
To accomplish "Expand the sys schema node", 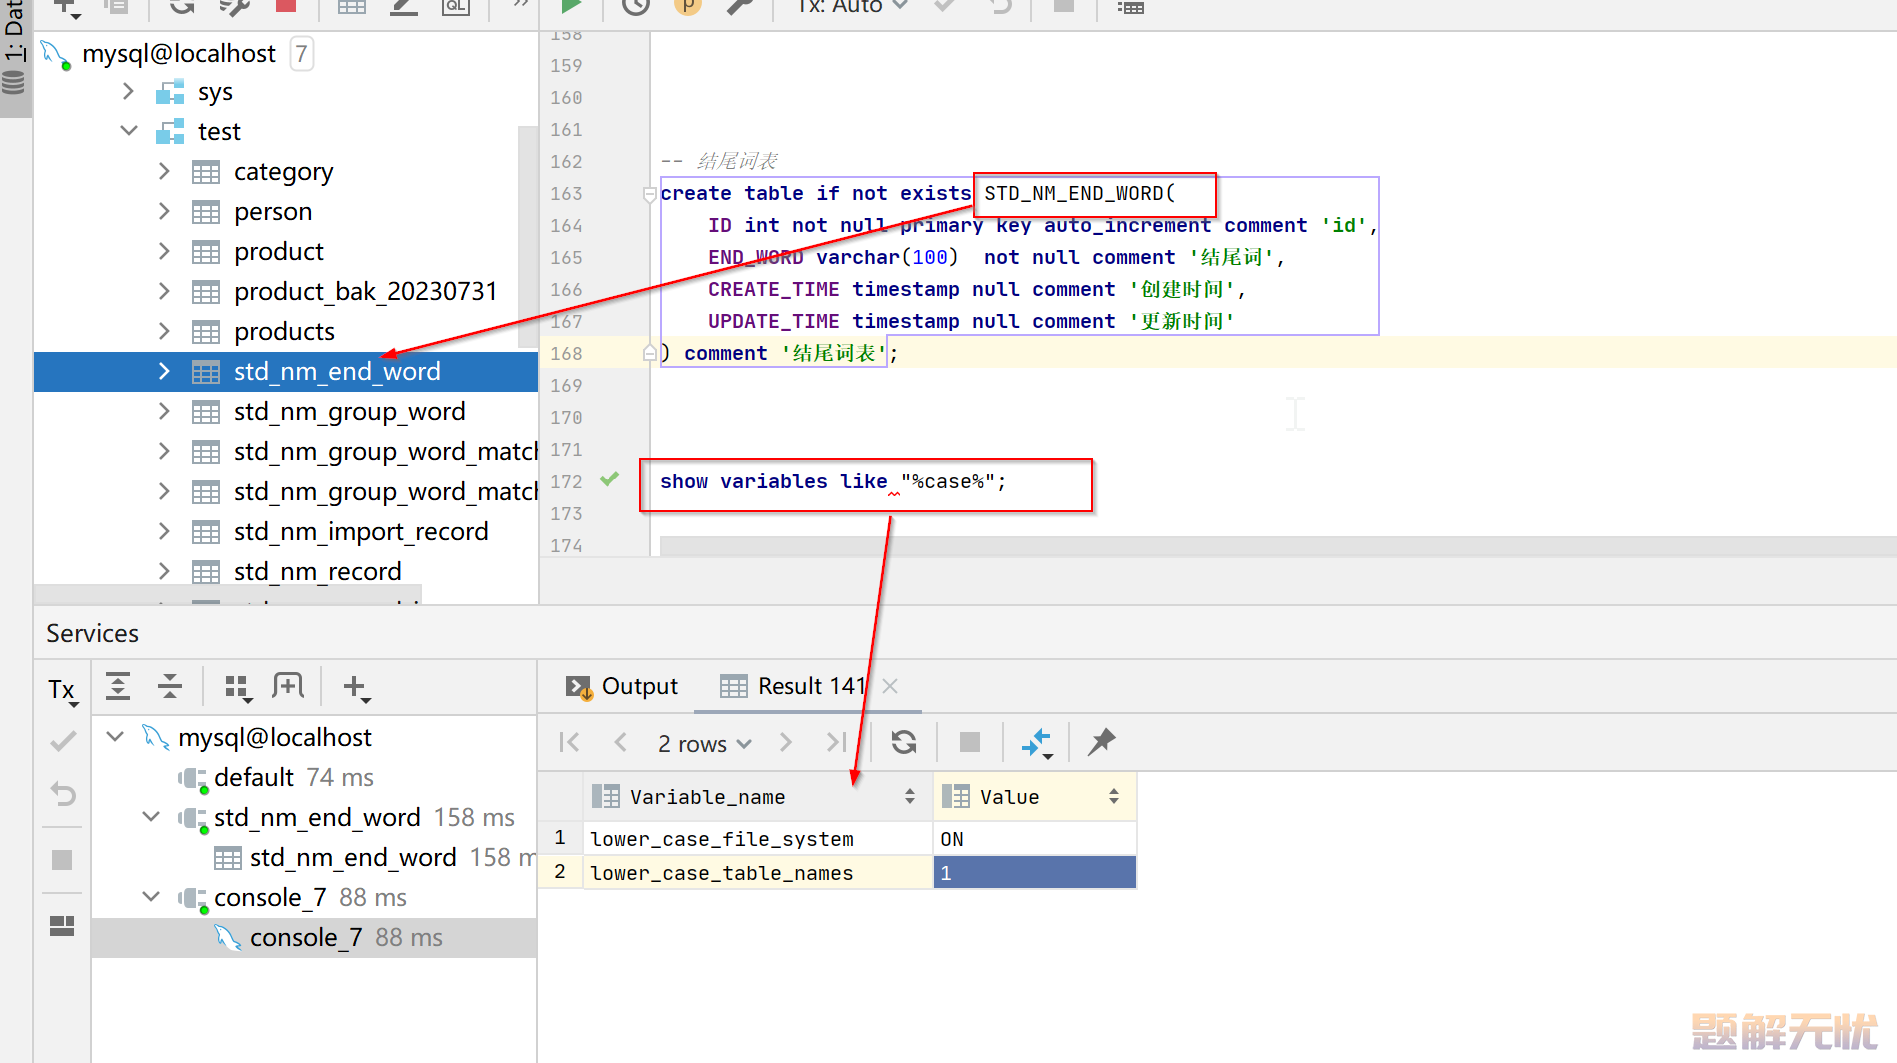I will [128, 91].
